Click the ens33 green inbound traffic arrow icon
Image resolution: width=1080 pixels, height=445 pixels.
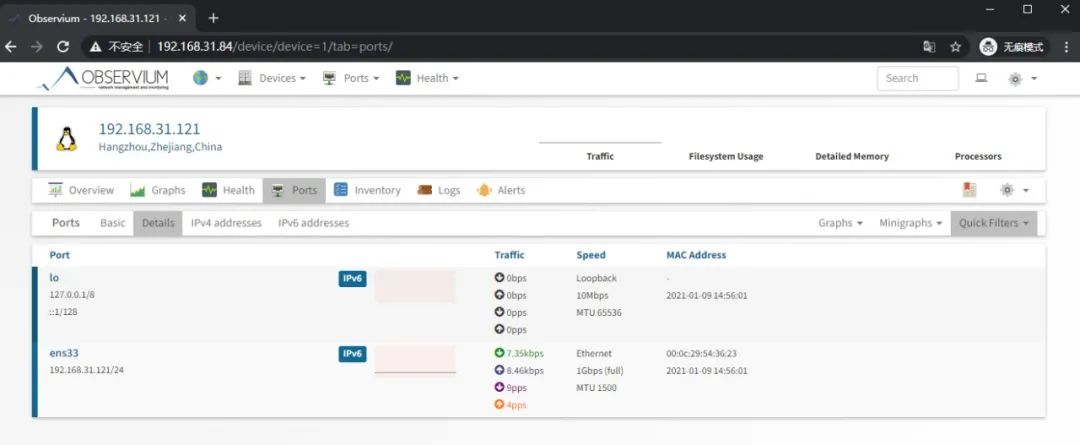[499, 353]
